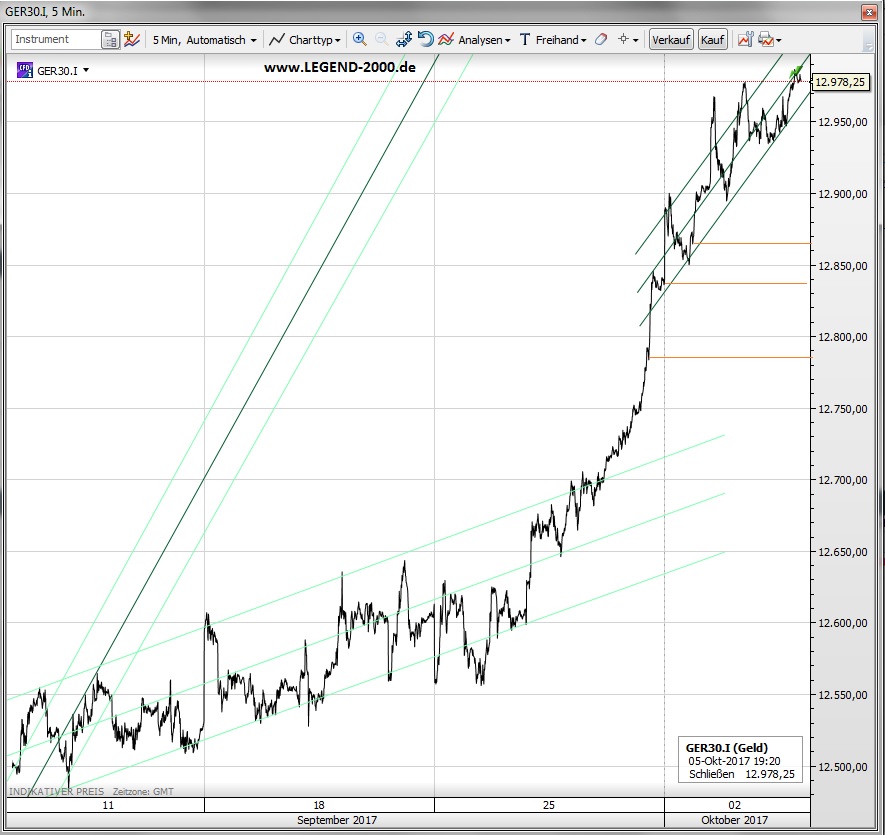Click the window title GER30.I, 5 Min.
The width and height of the screenshot is (885, 835).
click(45, 12)
